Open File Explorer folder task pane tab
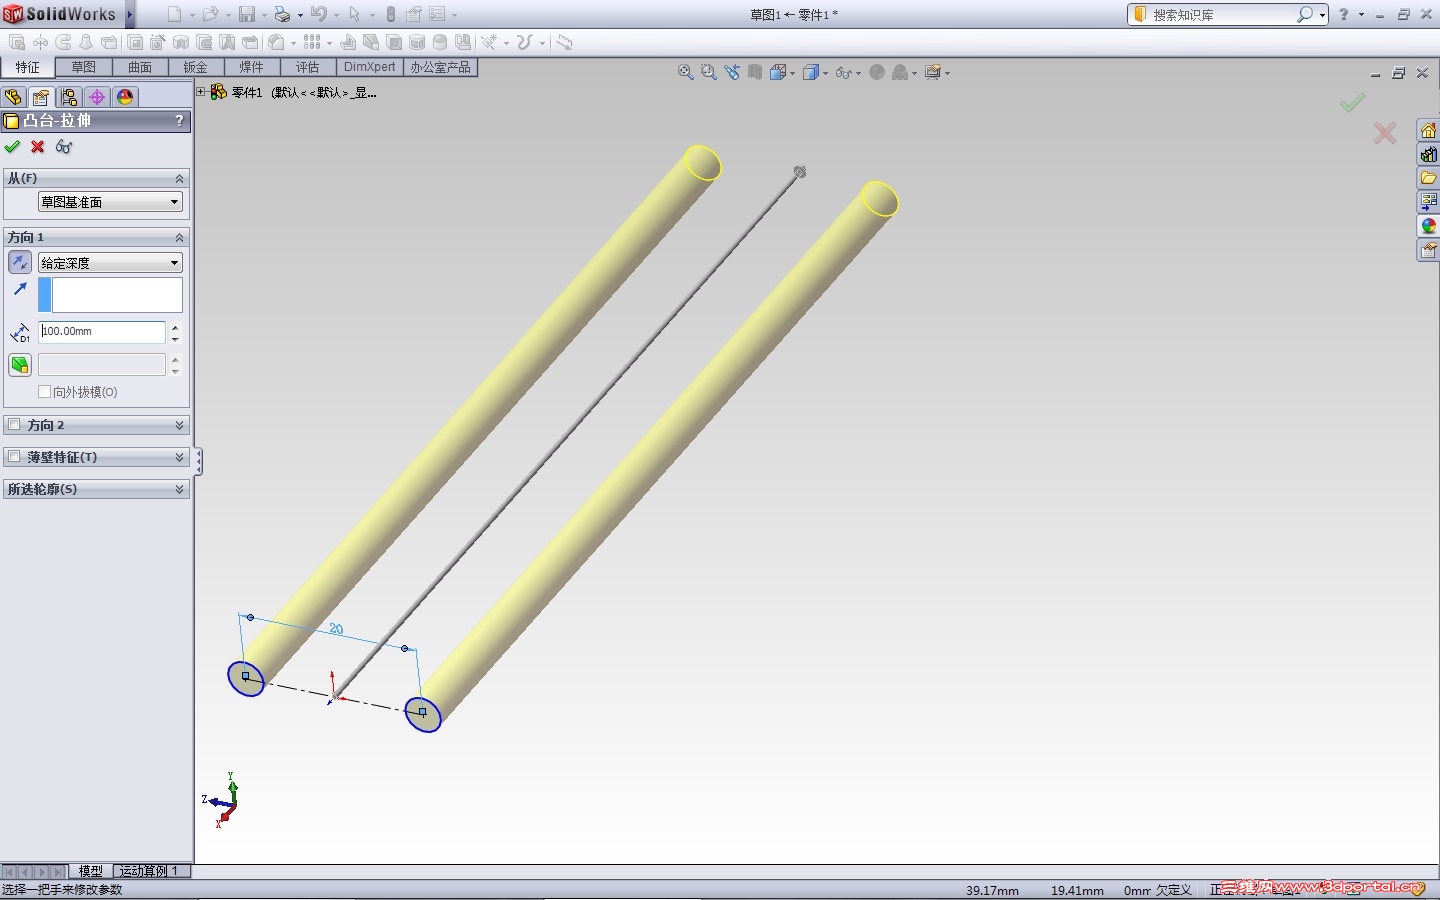 coord(1428,178)
